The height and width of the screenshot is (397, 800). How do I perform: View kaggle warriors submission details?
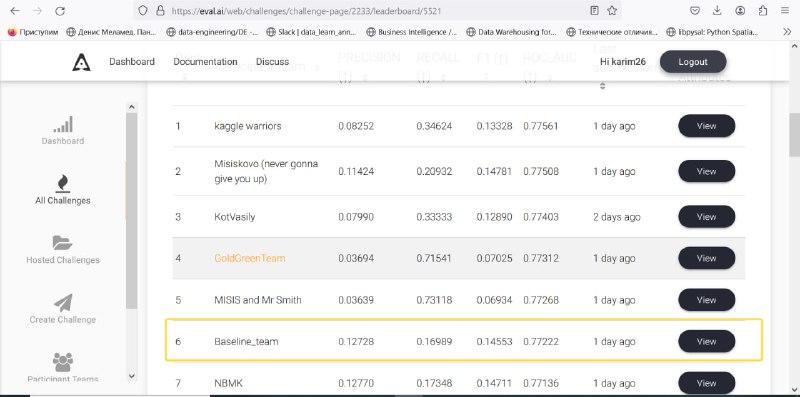[x=707, y=126]
